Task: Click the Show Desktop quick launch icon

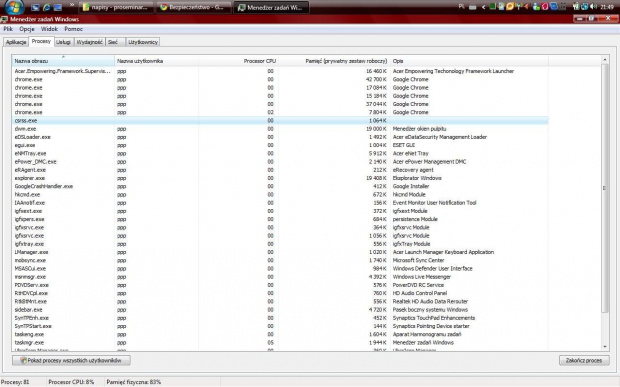Action: coord(35,7)
